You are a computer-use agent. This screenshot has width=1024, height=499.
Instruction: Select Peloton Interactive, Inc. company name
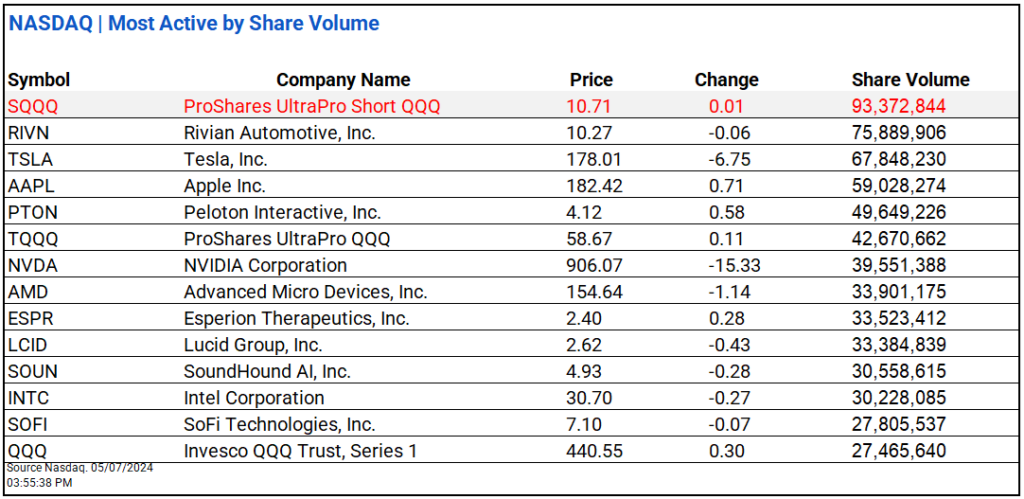tap(282, 212)
